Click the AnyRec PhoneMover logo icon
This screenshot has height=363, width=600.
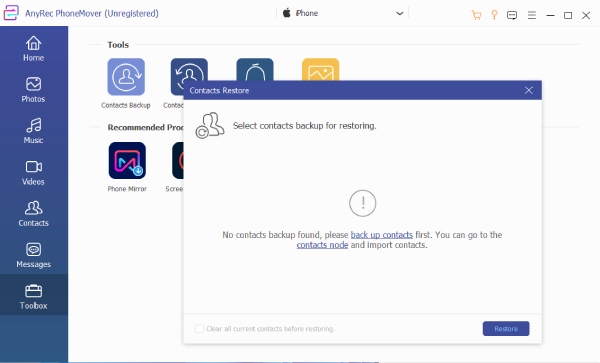(x=11, y=13)
